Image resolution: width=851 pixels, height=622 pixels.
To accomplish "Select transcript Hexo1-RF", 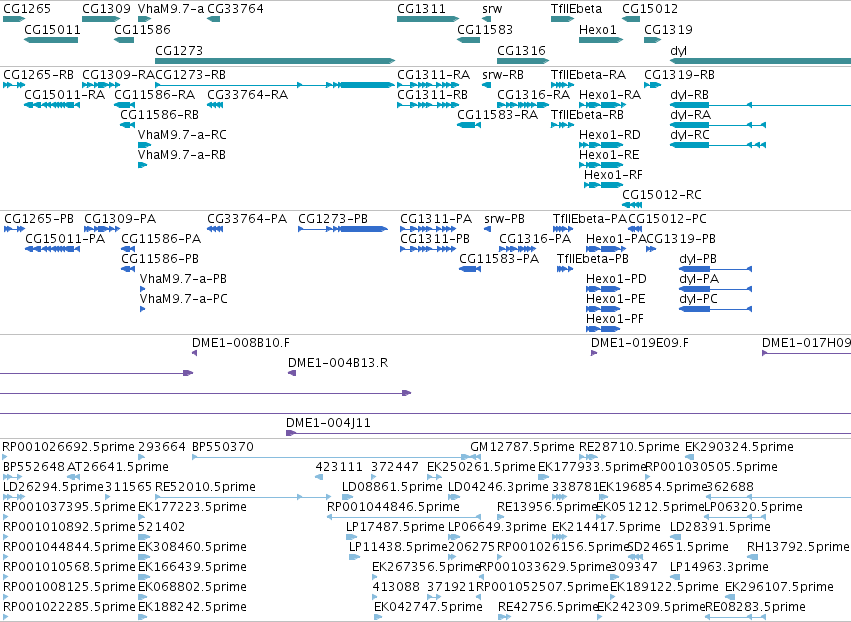I will [x=613, y=175].
